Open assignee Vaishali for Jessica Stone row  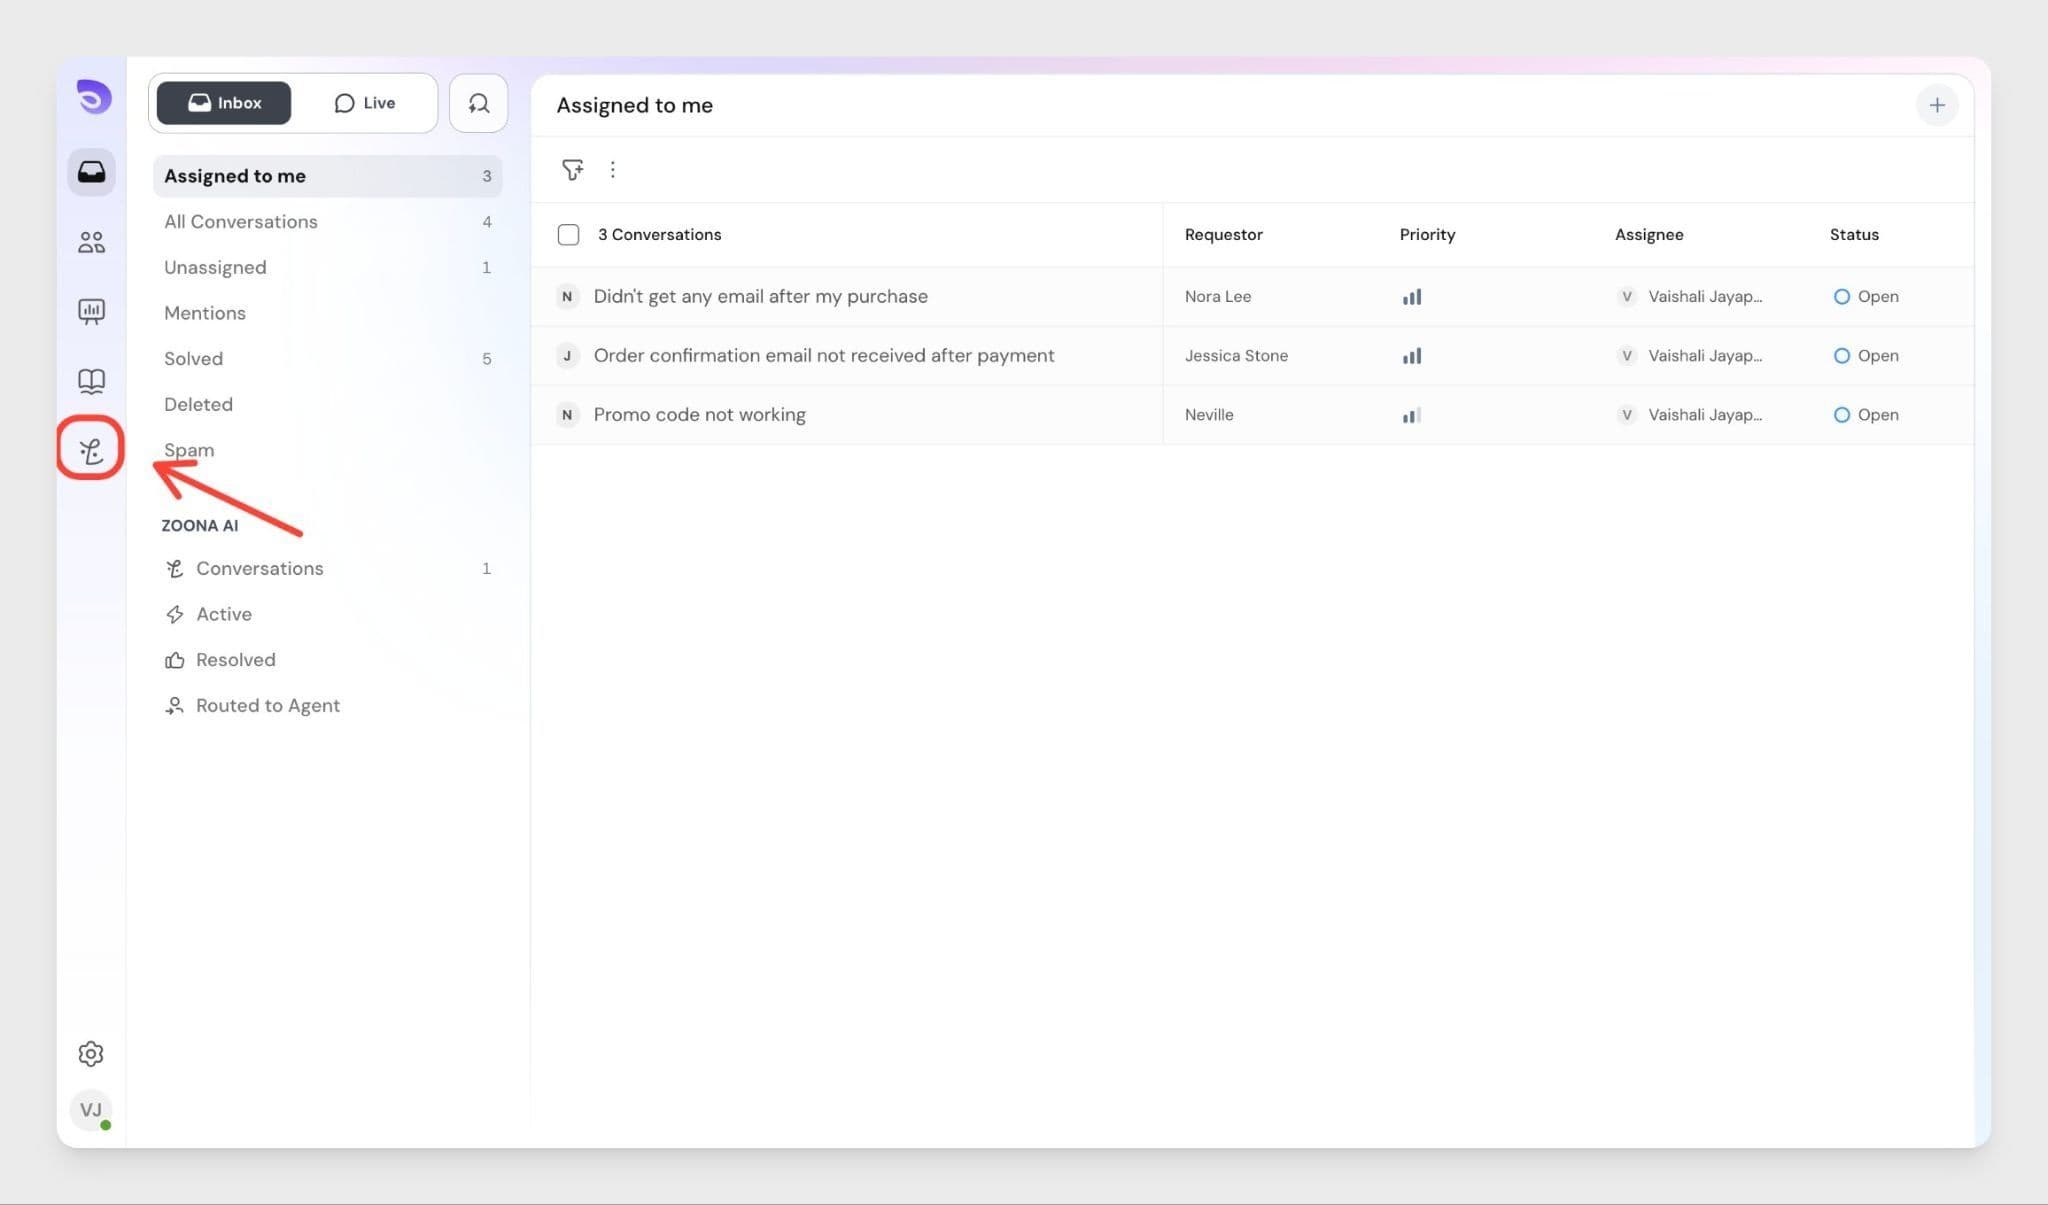tap(1703, 356)
